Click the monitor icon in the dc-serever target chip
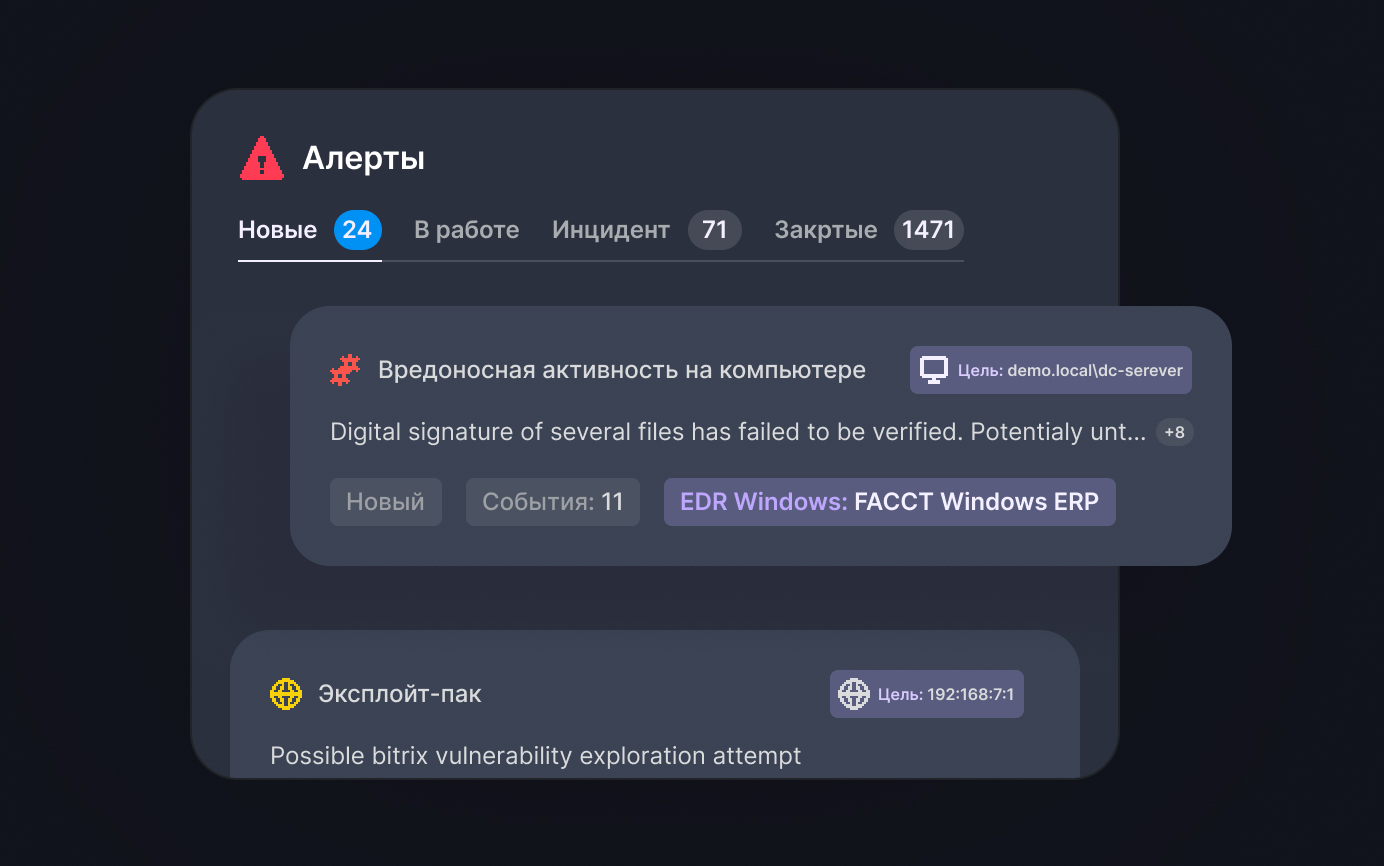1384x866 pixels. (x=935, y=369)
